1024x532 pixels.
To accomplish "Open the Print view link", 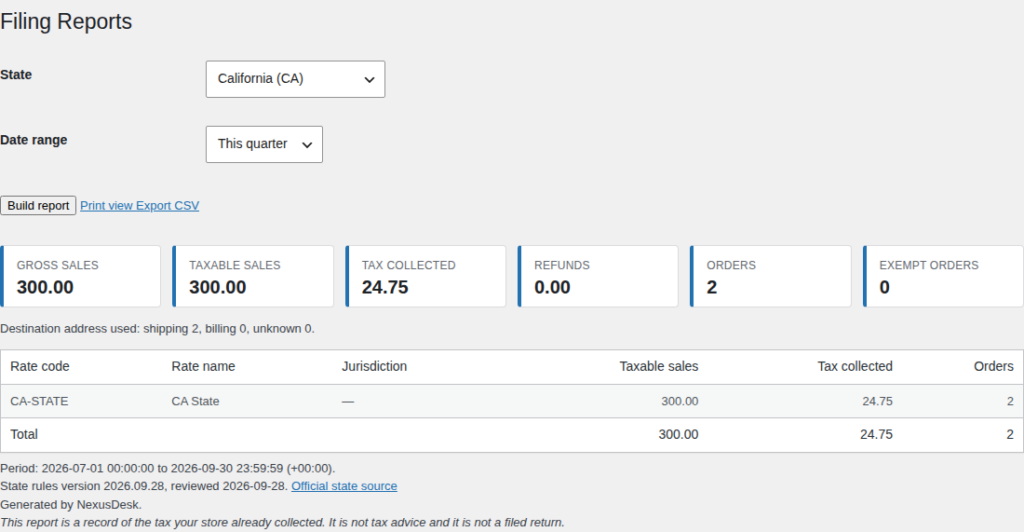I will 106,206.
